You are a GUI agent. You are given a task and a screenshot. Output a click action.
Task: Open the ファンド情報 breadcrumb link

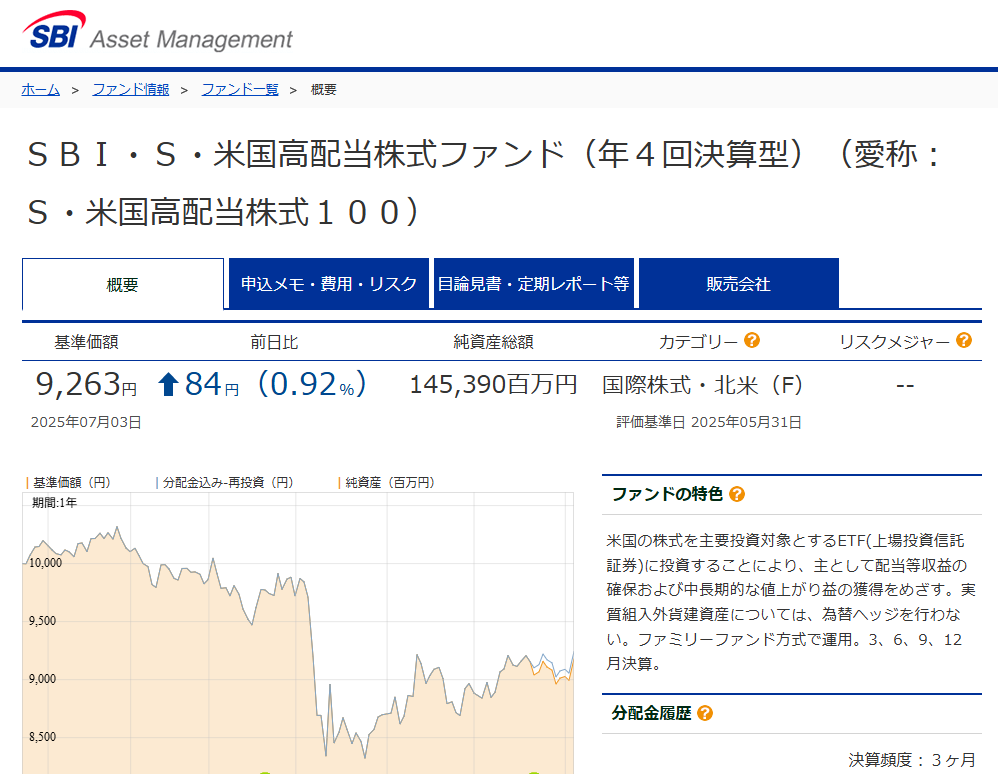[131, 89]
